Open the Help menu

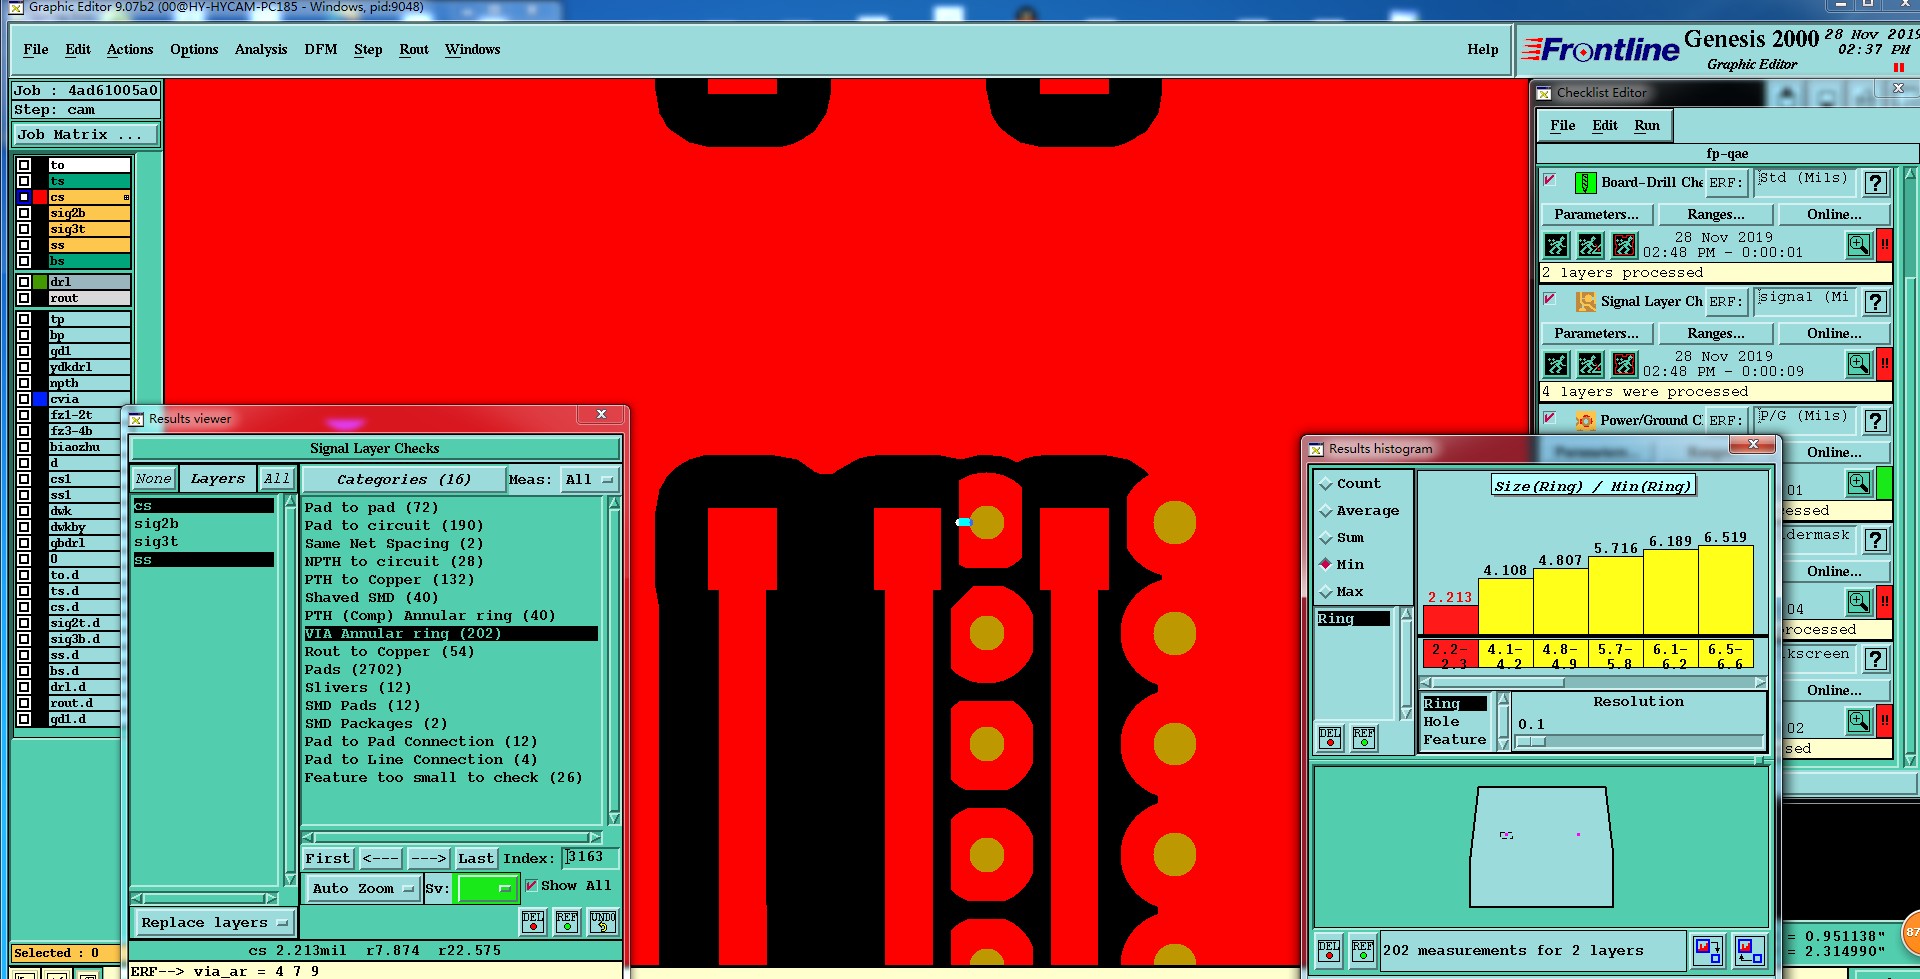pos(1483,49)
